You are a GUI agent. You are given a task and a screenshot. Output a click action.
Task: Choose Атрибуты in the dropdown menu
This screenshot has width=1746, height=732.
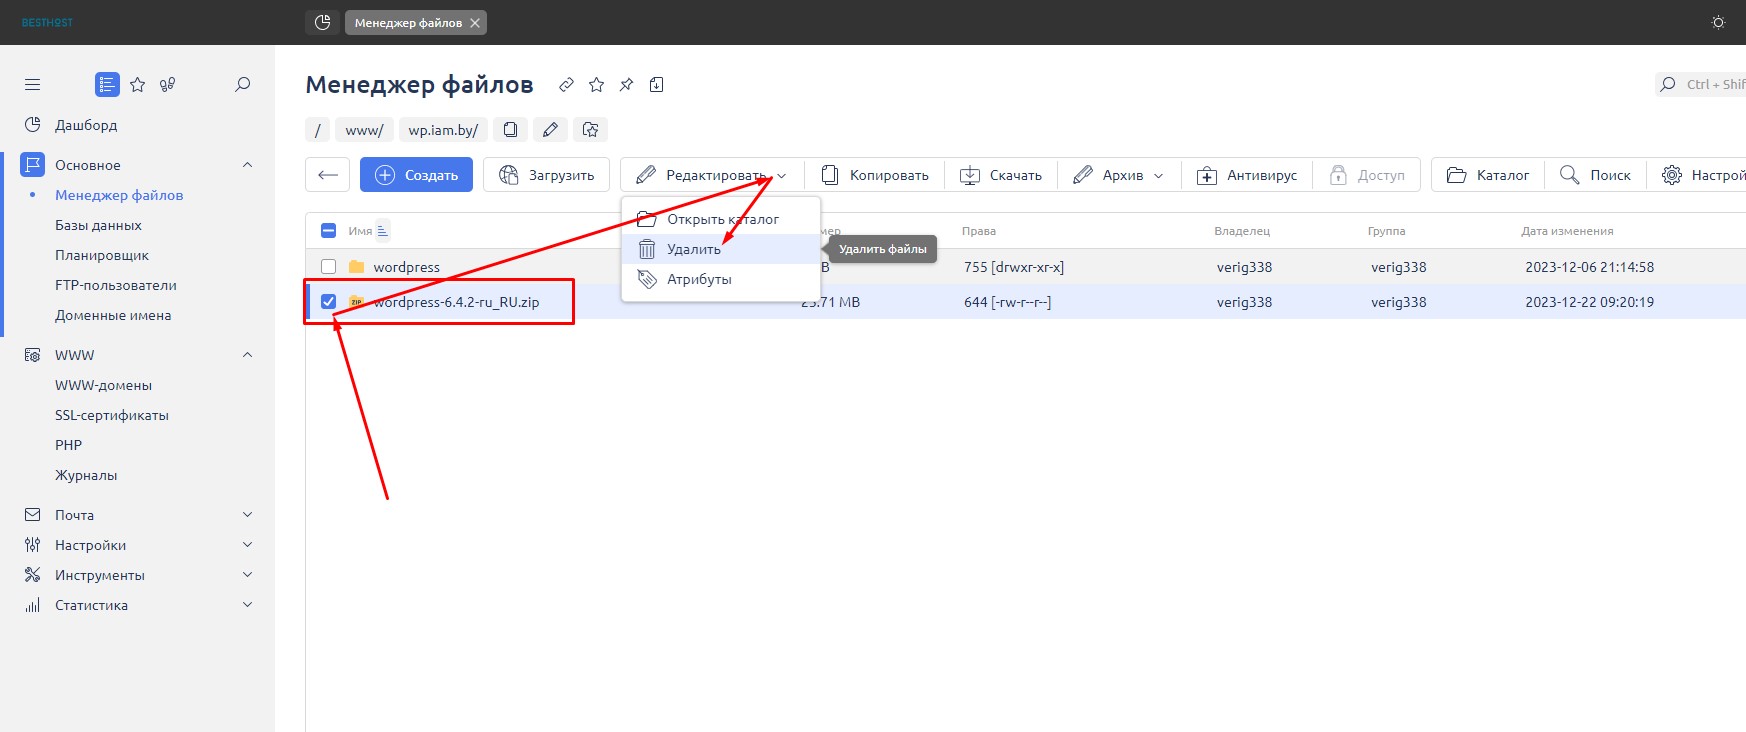699,279
